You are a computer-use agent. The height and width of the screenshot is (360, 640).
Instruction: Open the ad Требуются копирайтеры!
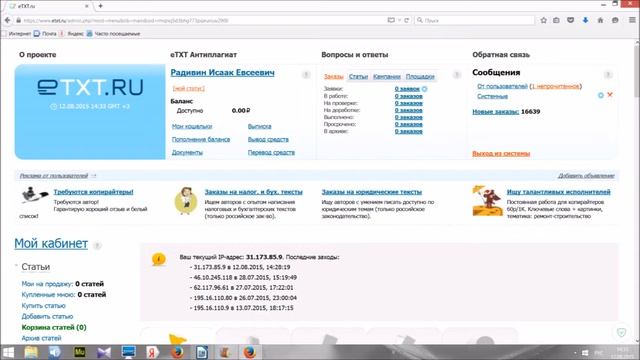pyautogui.click(x=93, y=192)
